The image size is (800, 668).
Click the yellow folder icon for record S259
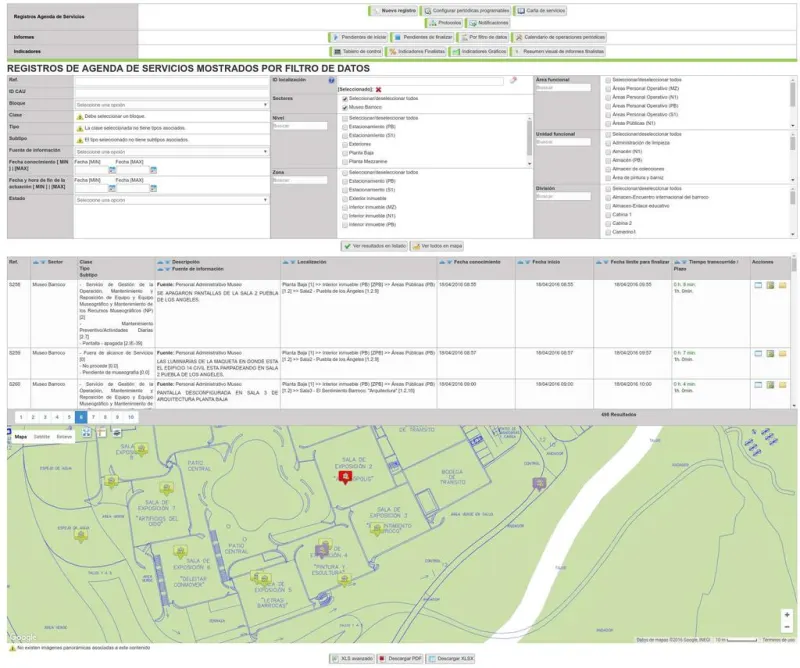click(x=783, y=354)
